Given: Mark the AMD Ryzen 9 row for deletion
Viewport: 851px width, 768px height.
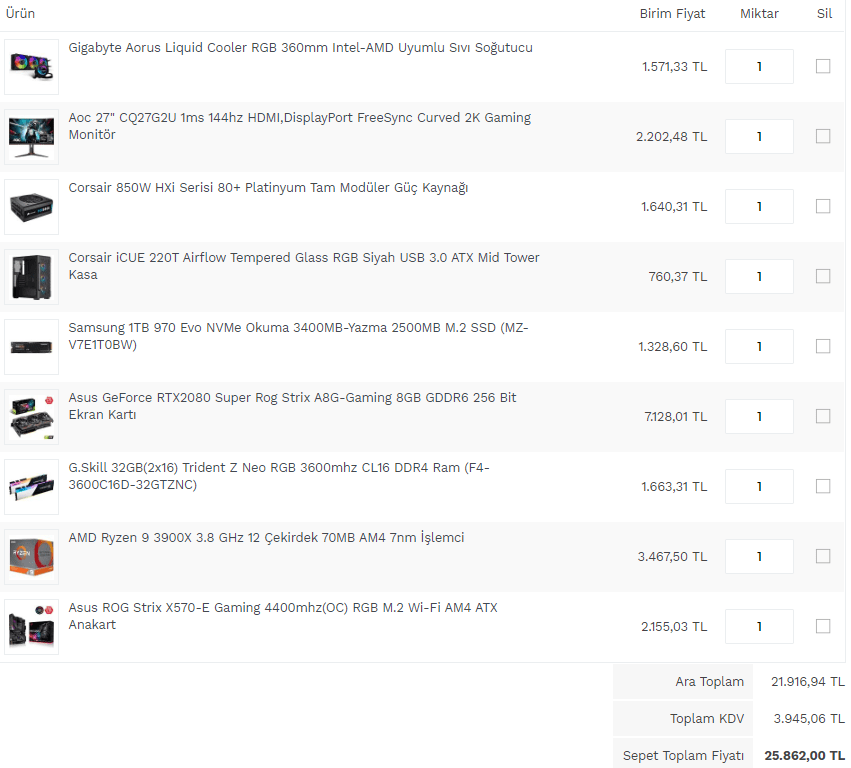Looking at the screenshot, I should pos(823,556).
